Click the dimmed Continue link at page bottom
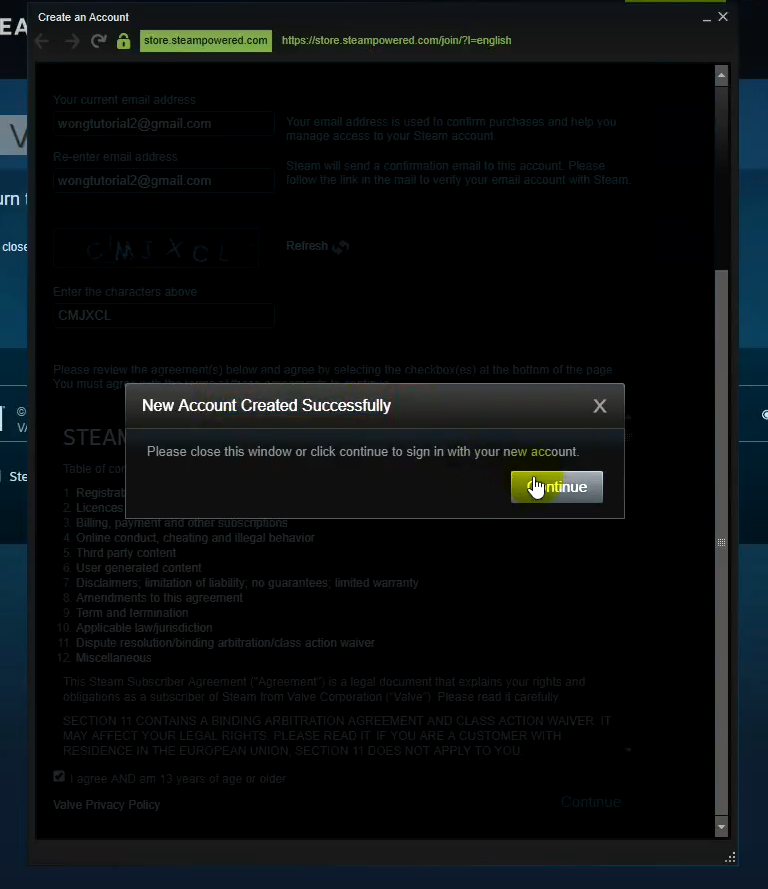This screenshot has height=889, width=768. [x=591, y=802]
